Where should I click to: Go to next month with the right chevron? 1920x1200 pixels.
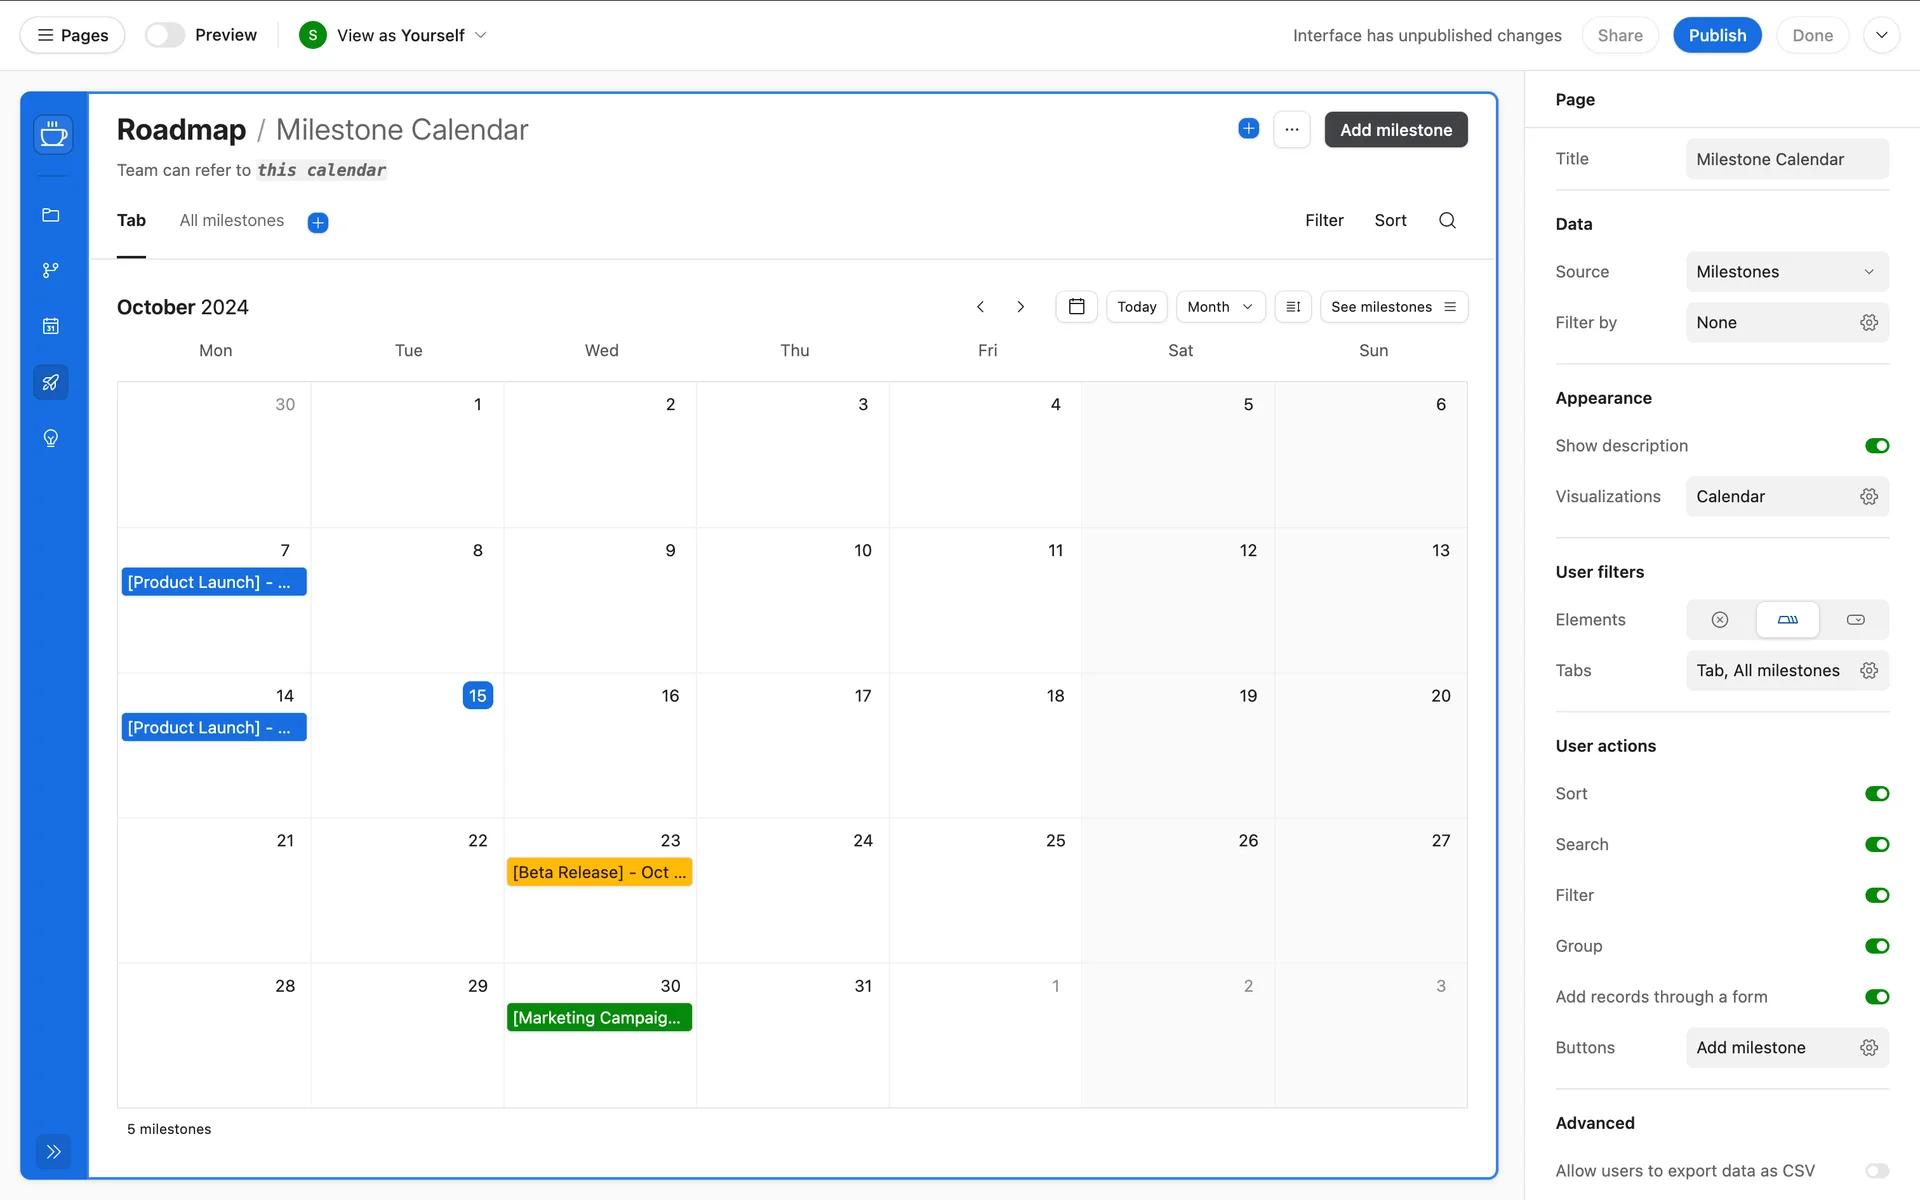1020,307
